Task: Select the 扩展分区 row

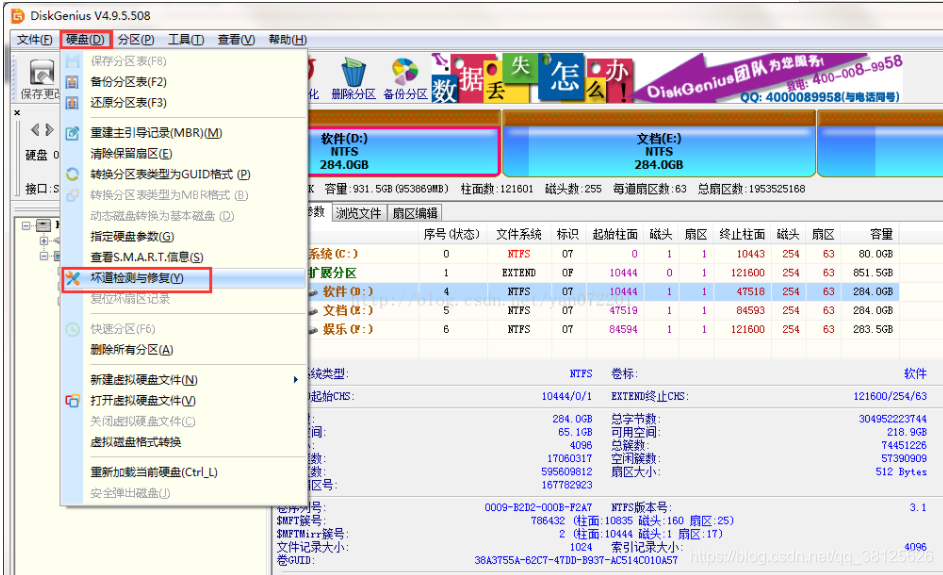Action: (x=603, y=272)
